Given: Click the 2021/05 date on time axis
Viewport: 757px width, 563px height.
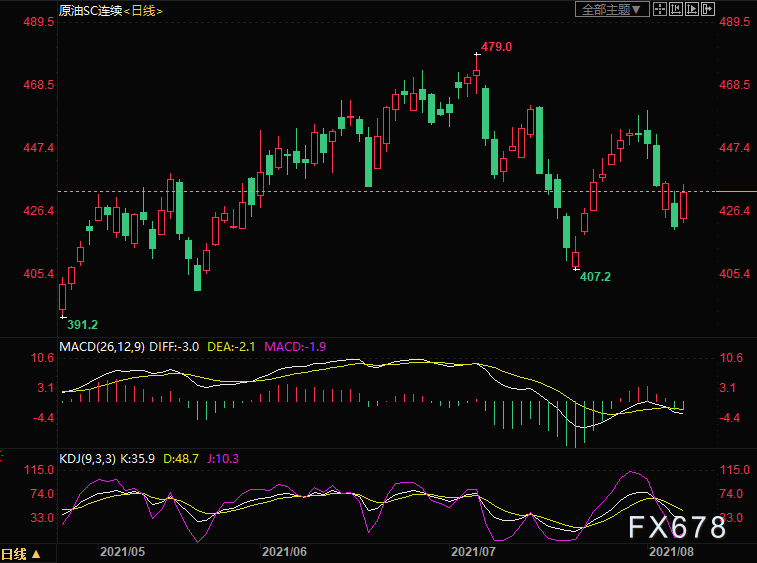Looking at the screenshot, I should pyautogui.click(x=121, y=551).
